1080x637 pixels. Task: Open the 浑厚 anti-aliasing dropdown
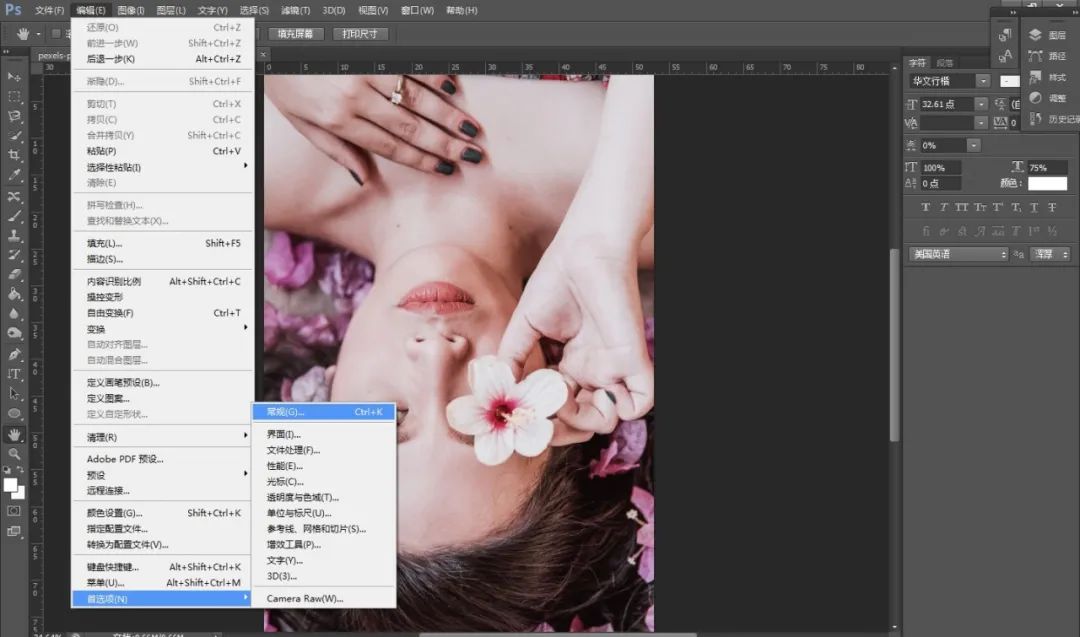[x=1050, y=254]
